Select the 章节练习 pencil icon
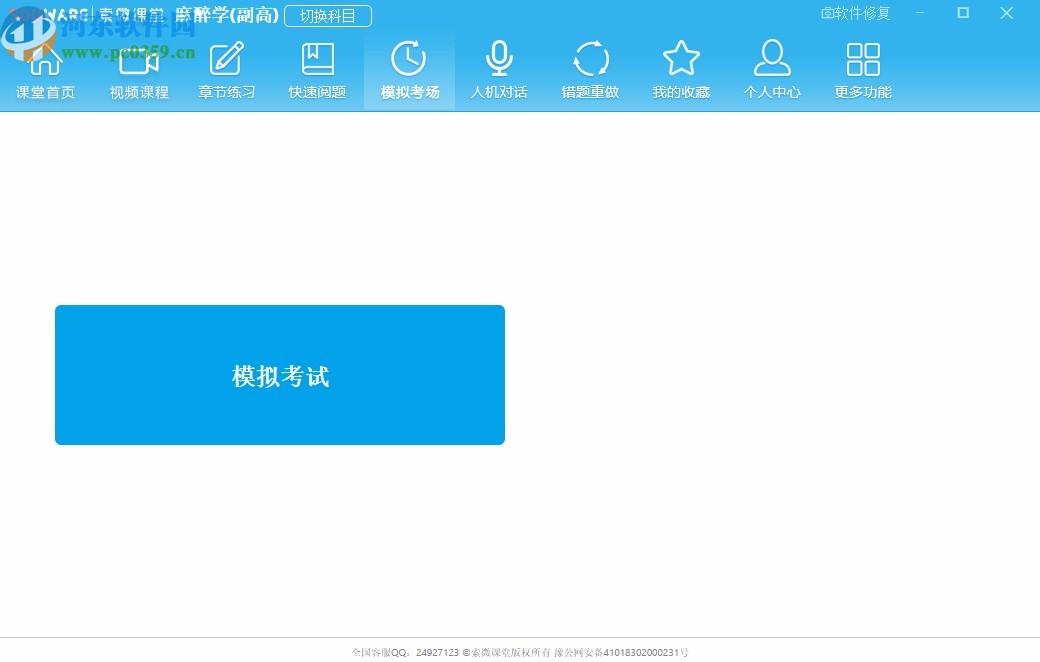The image size is (1040, 662). click(227, 58)
